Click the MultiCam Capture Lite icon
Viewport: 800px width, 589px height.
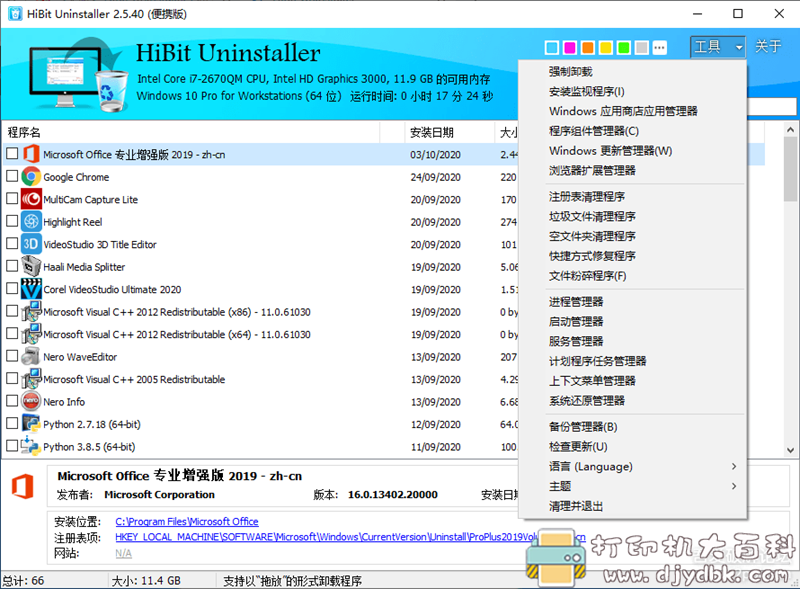pos(31,199)
